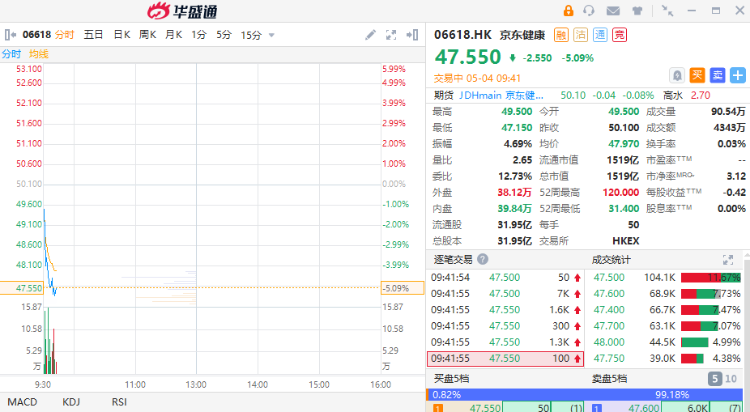Select the KDJ indicator tab
The image size is (750, 412).
click(71, 402)
